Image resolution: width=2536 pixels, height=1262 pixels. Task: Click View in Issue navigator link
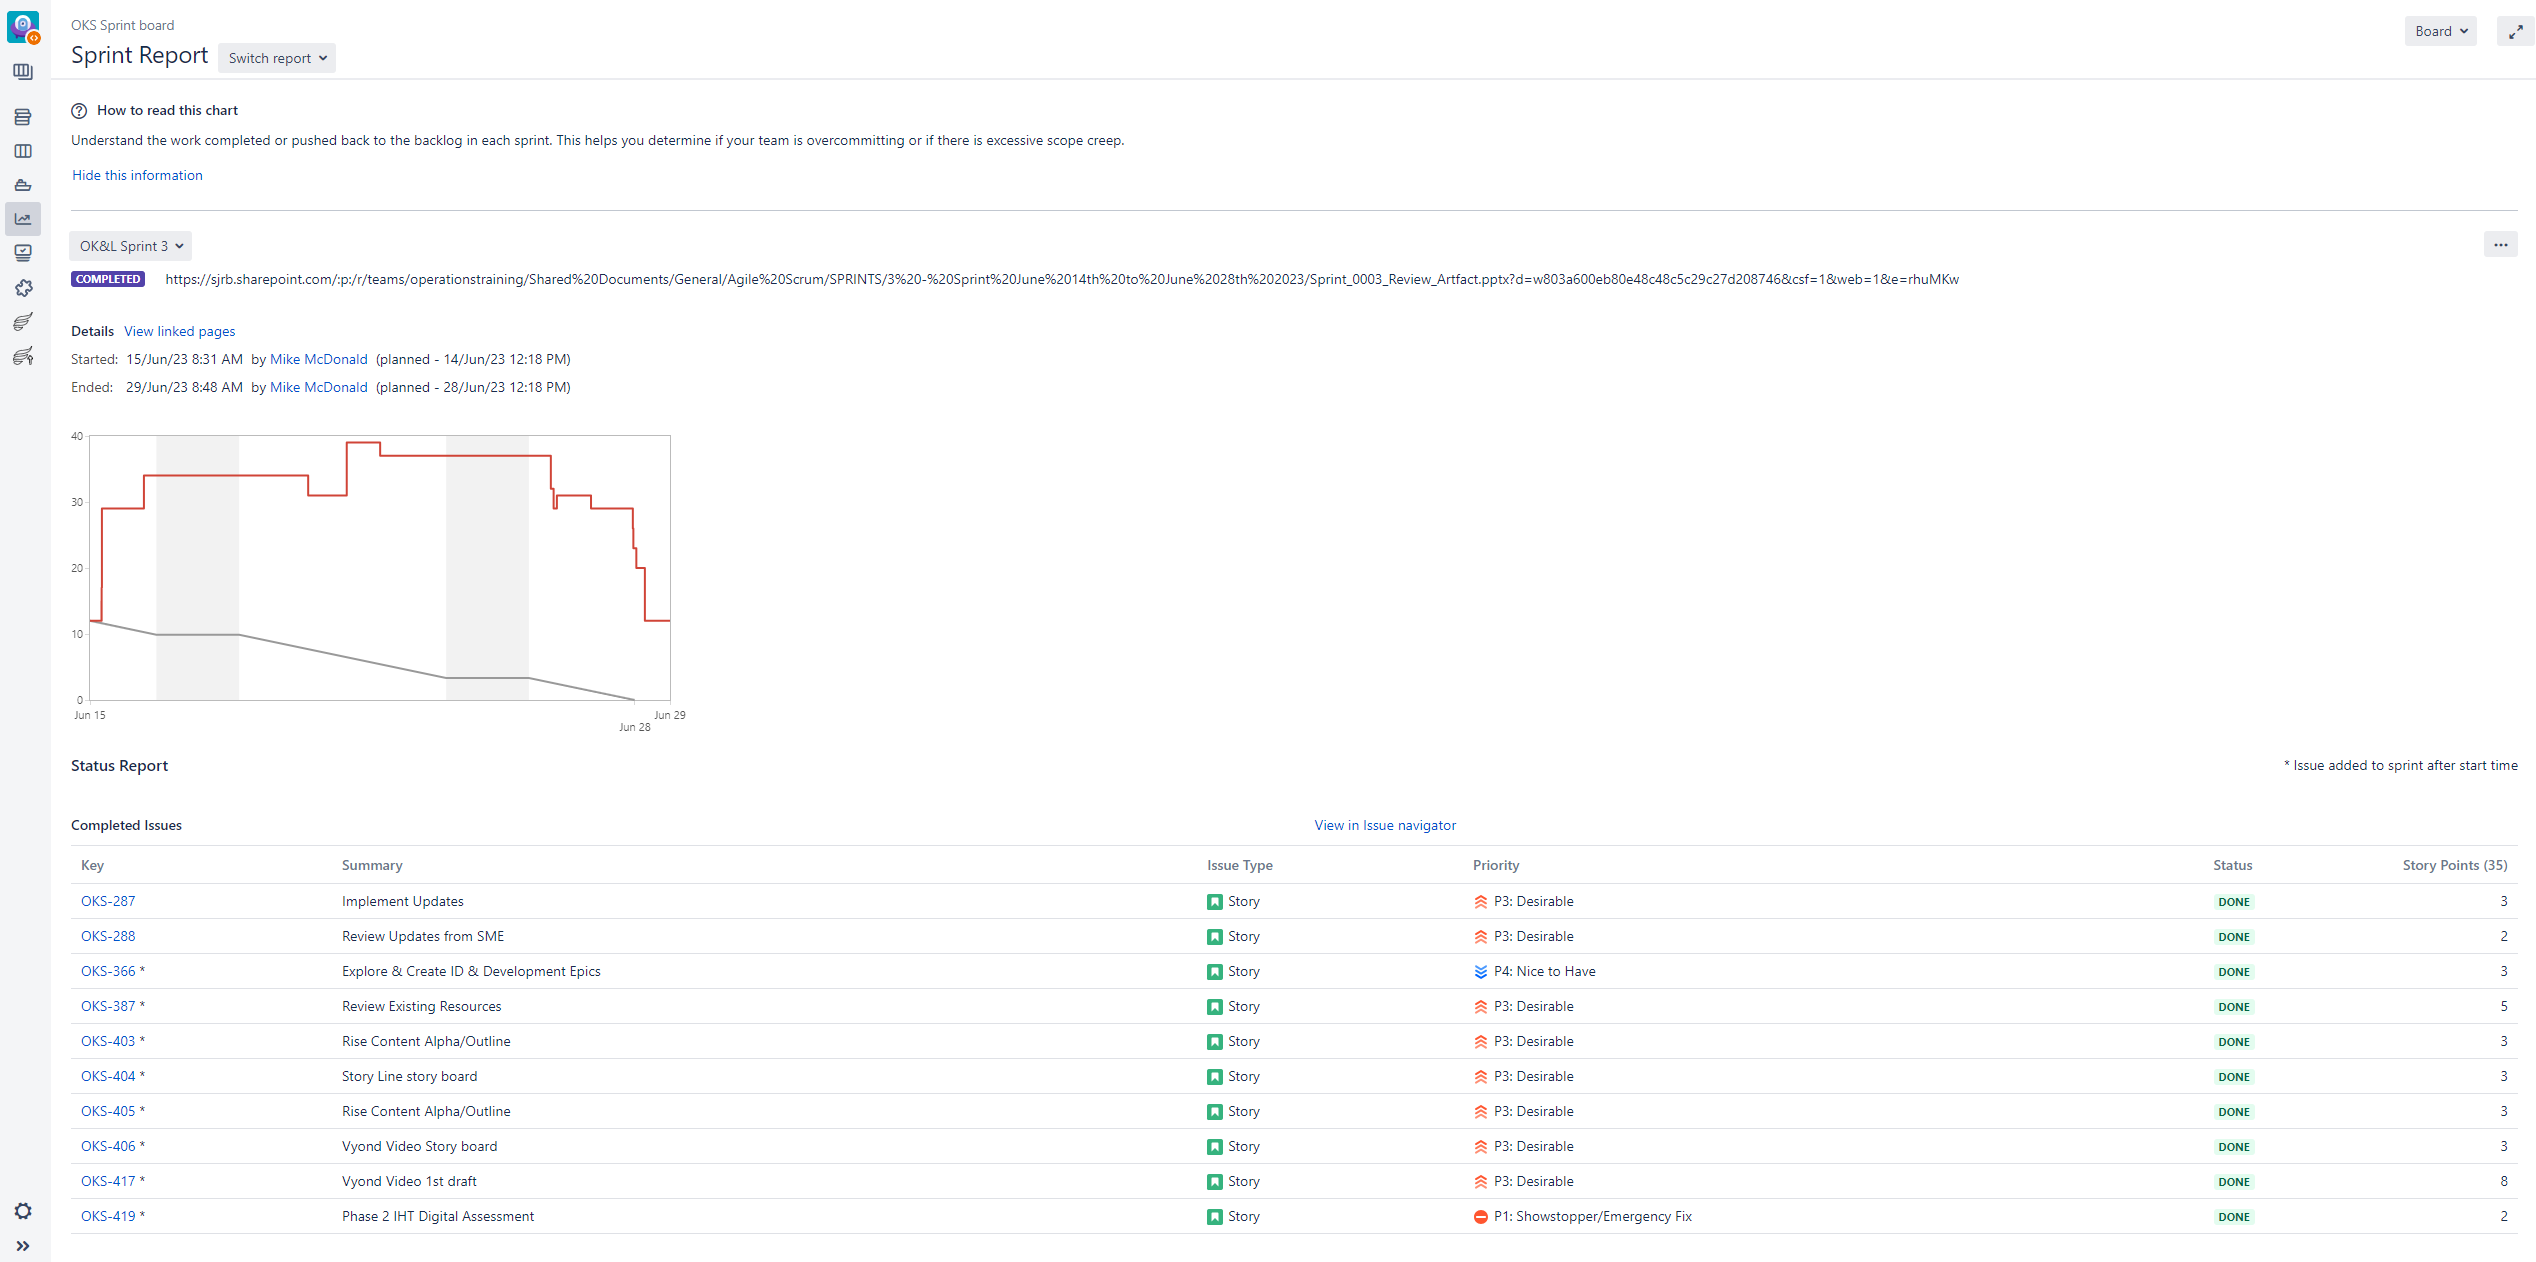(1385, 825)
